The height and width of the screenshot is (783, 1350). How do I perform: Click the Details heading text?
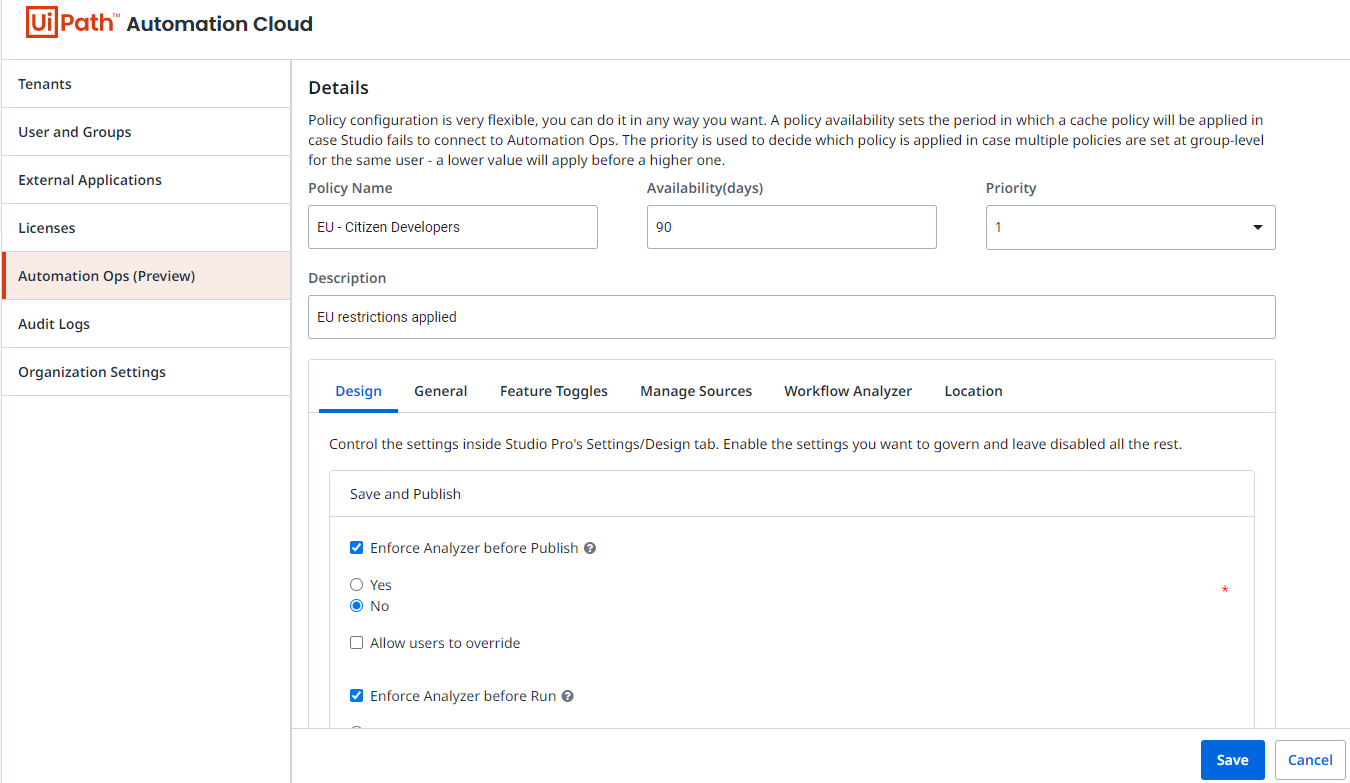click(338, 88)
